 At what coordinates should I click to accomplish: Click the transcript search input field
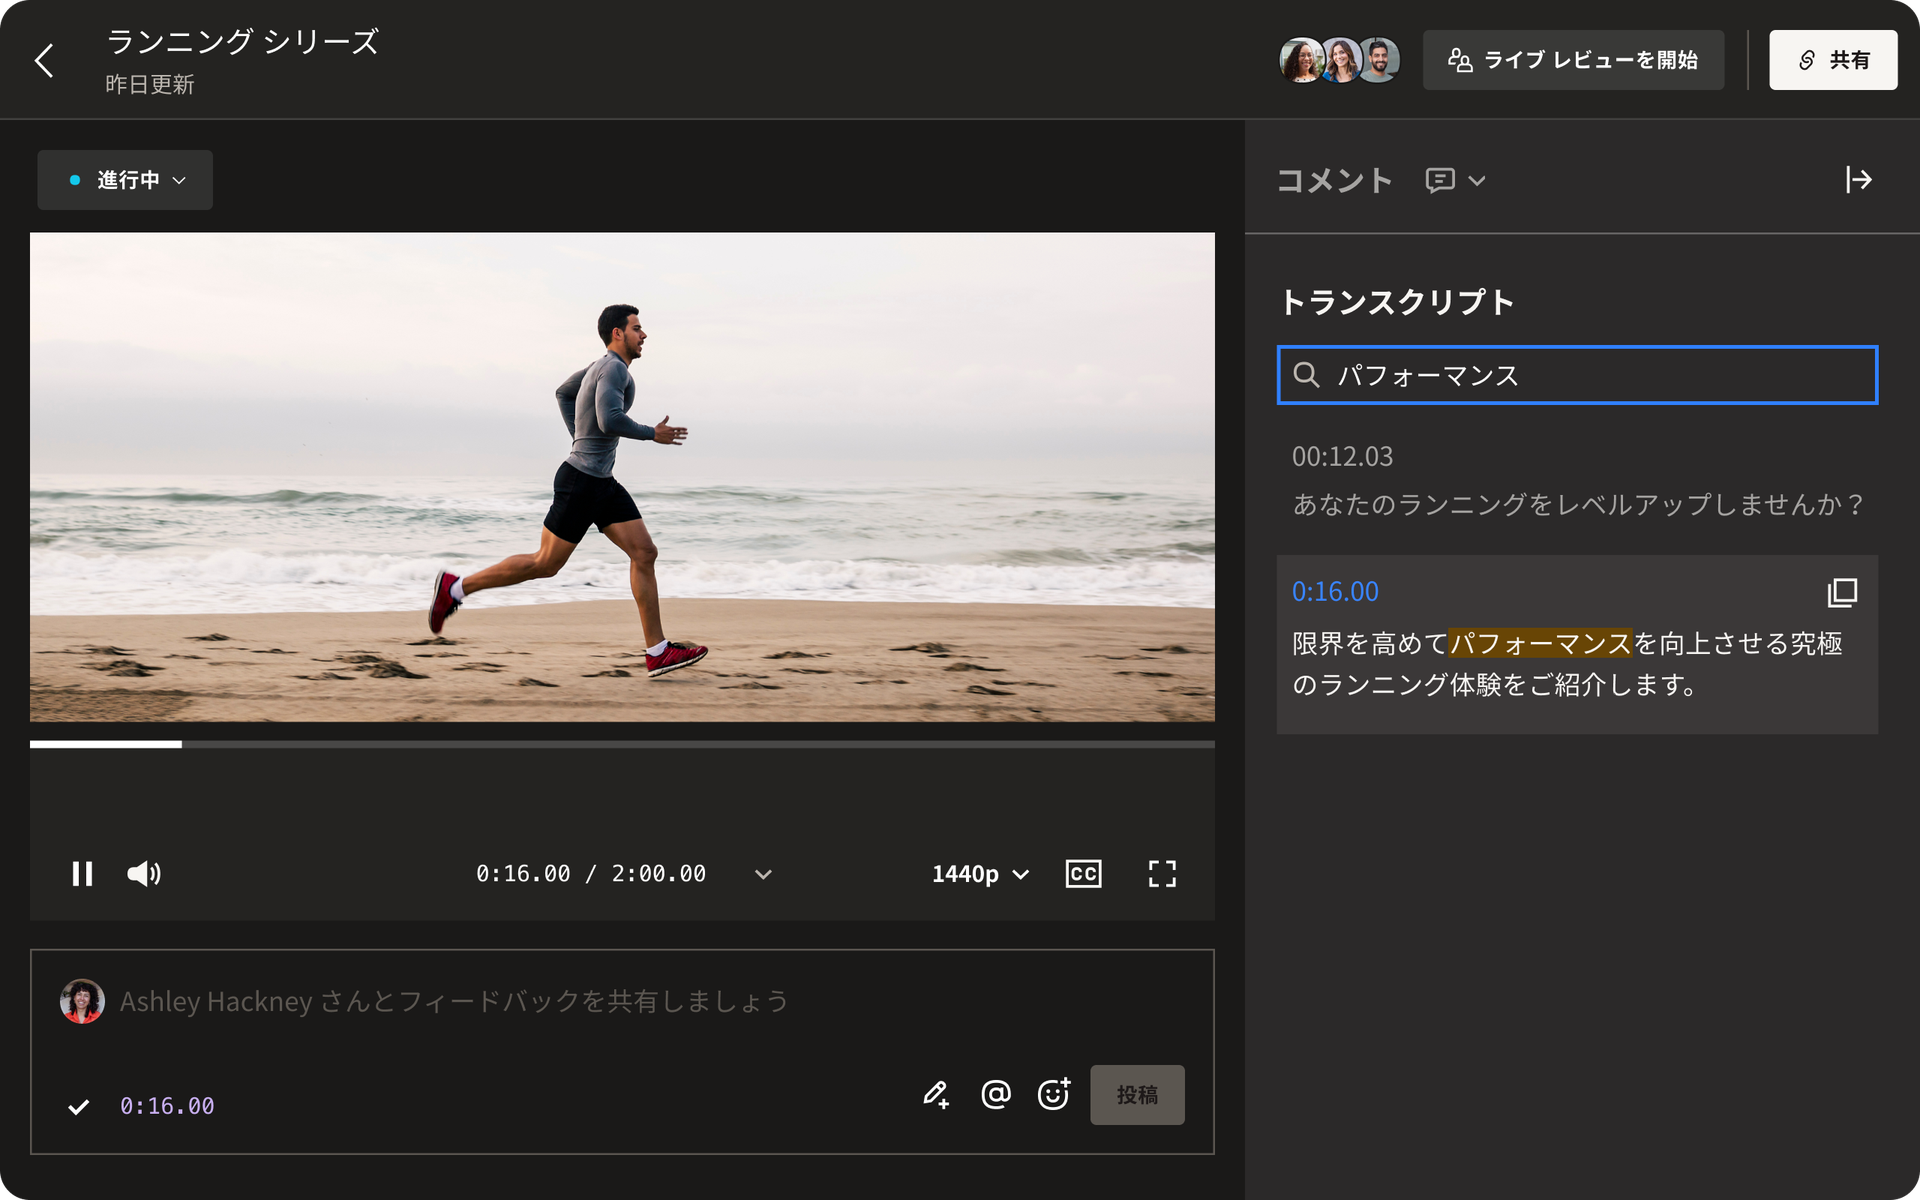(1576, 376)
